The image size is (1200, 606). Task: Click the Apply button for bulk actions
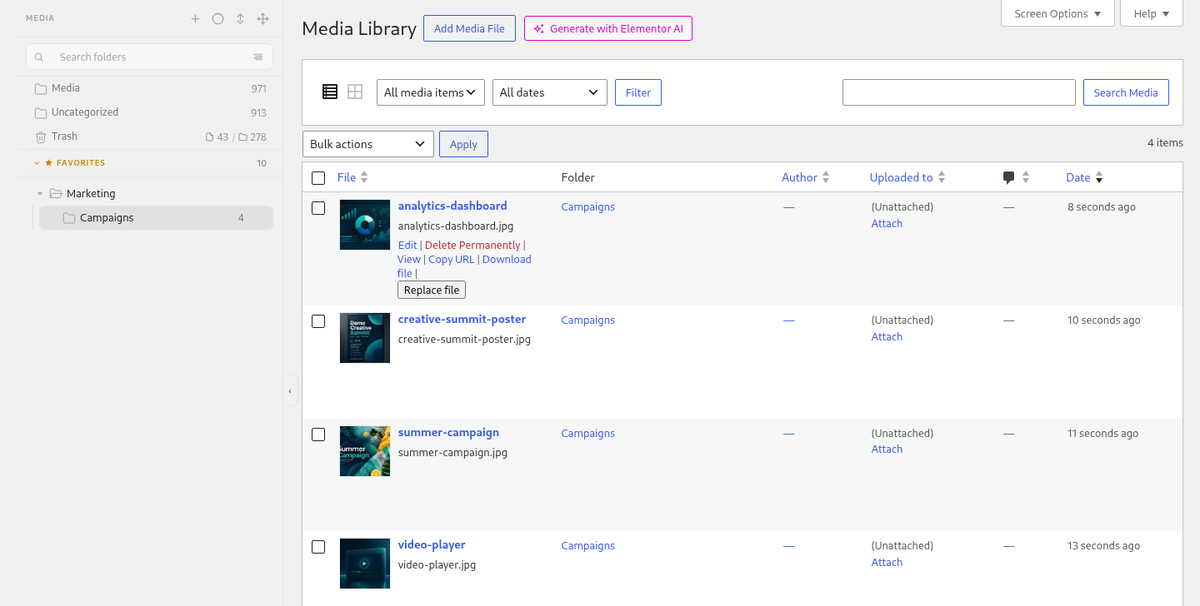tap(463, 144)
